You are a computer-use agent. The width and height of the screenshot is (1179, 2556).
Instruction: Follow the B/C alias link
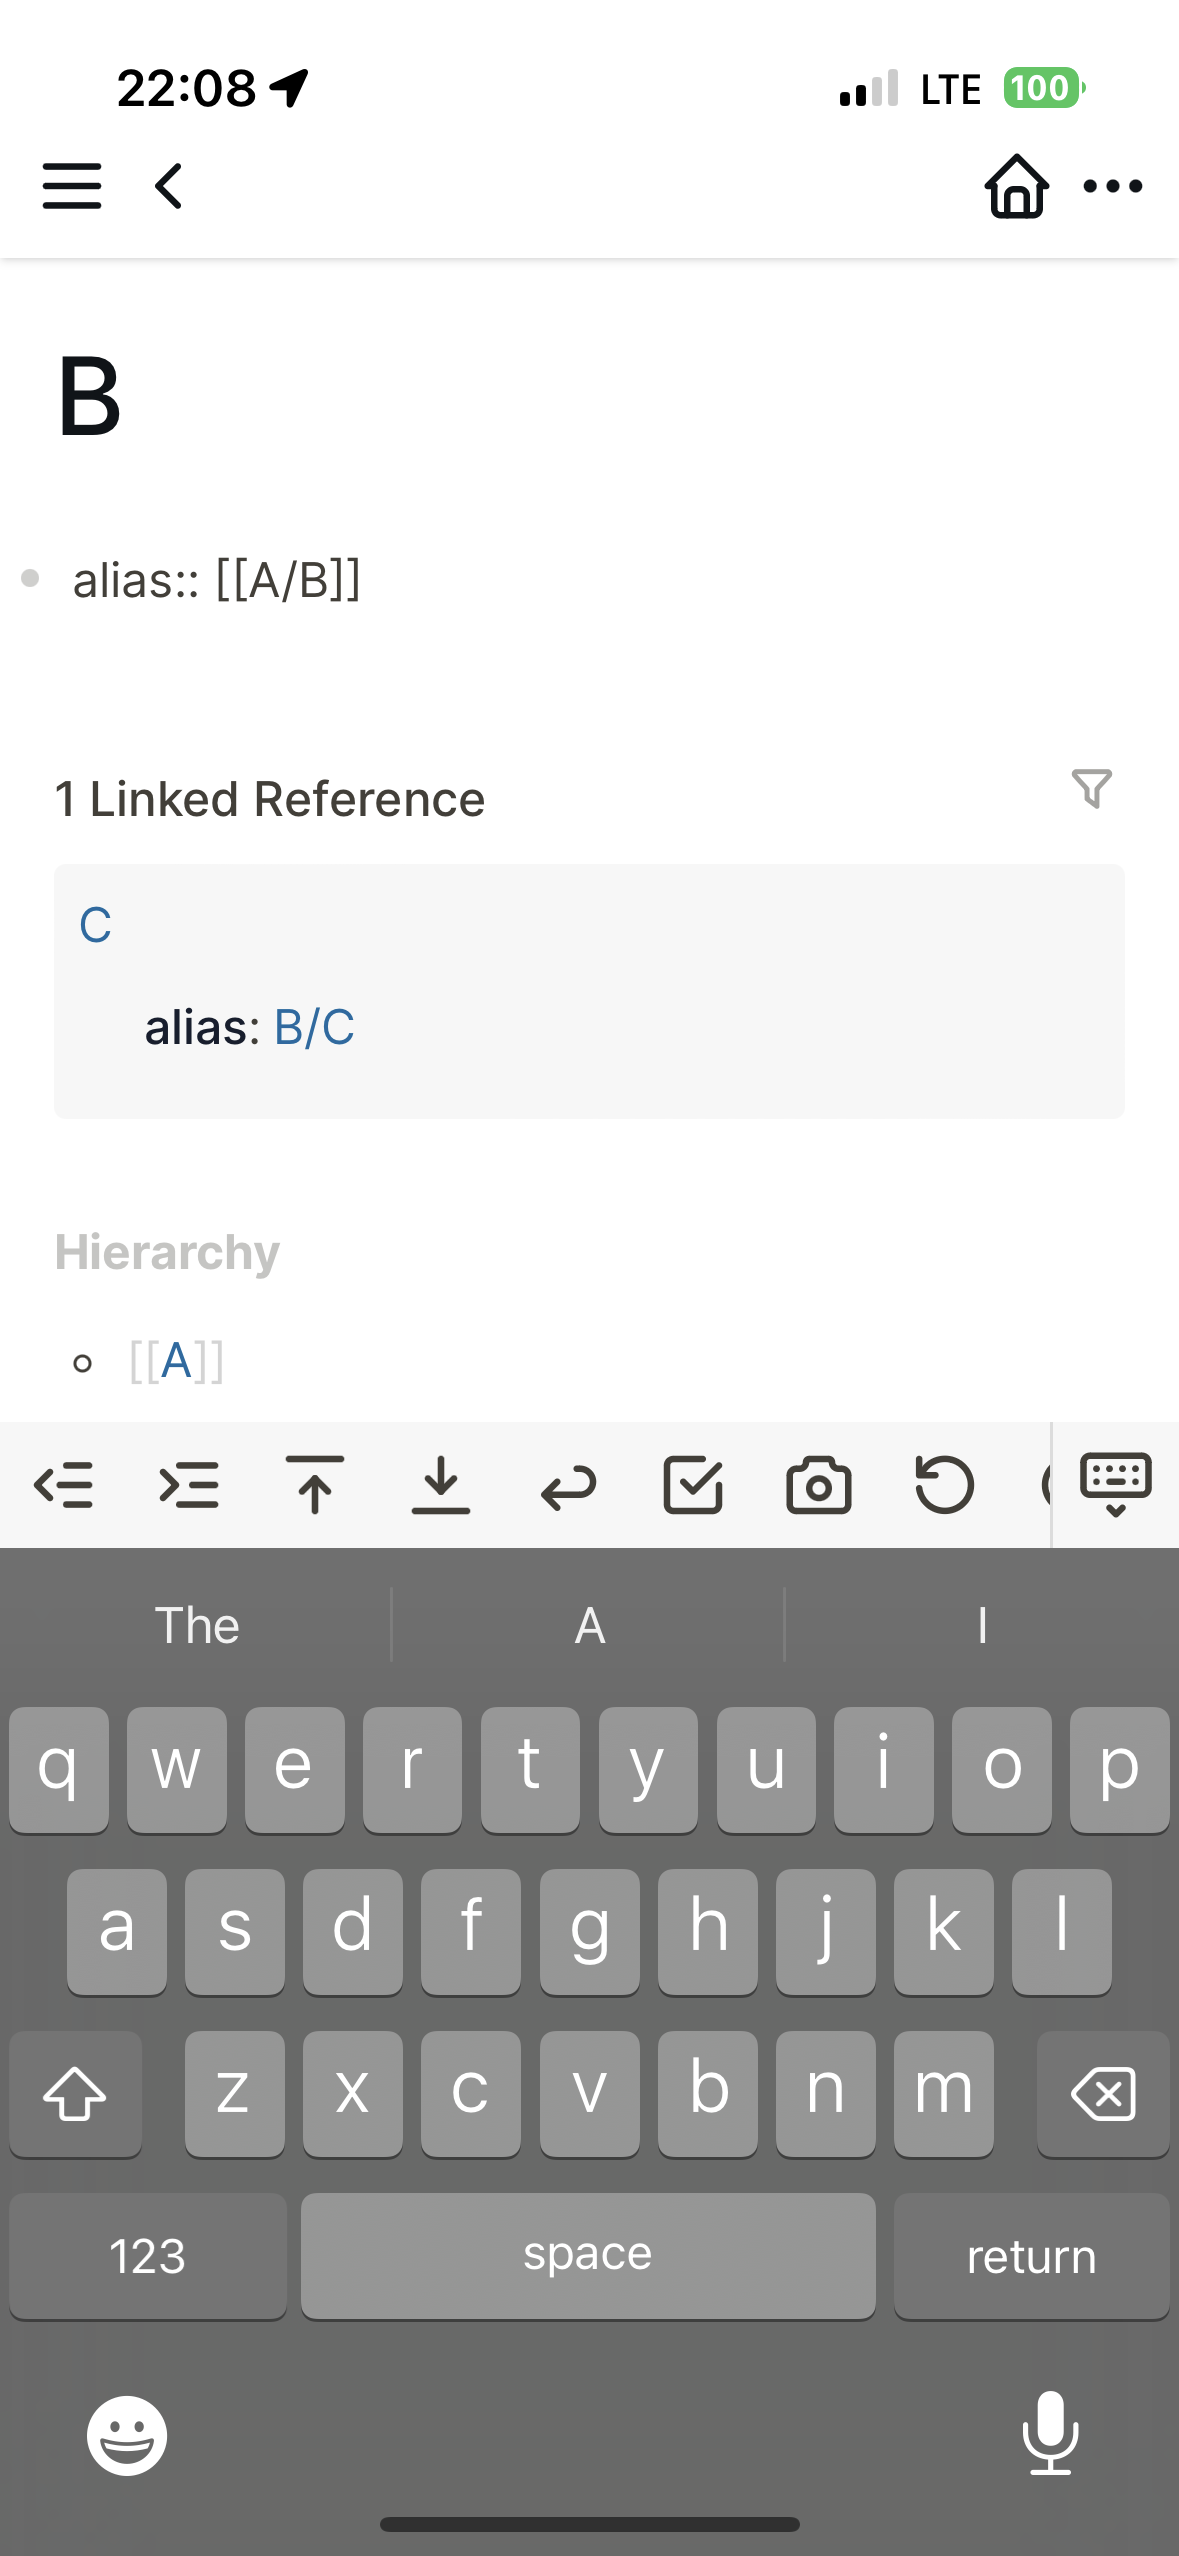click(314, 1028)
